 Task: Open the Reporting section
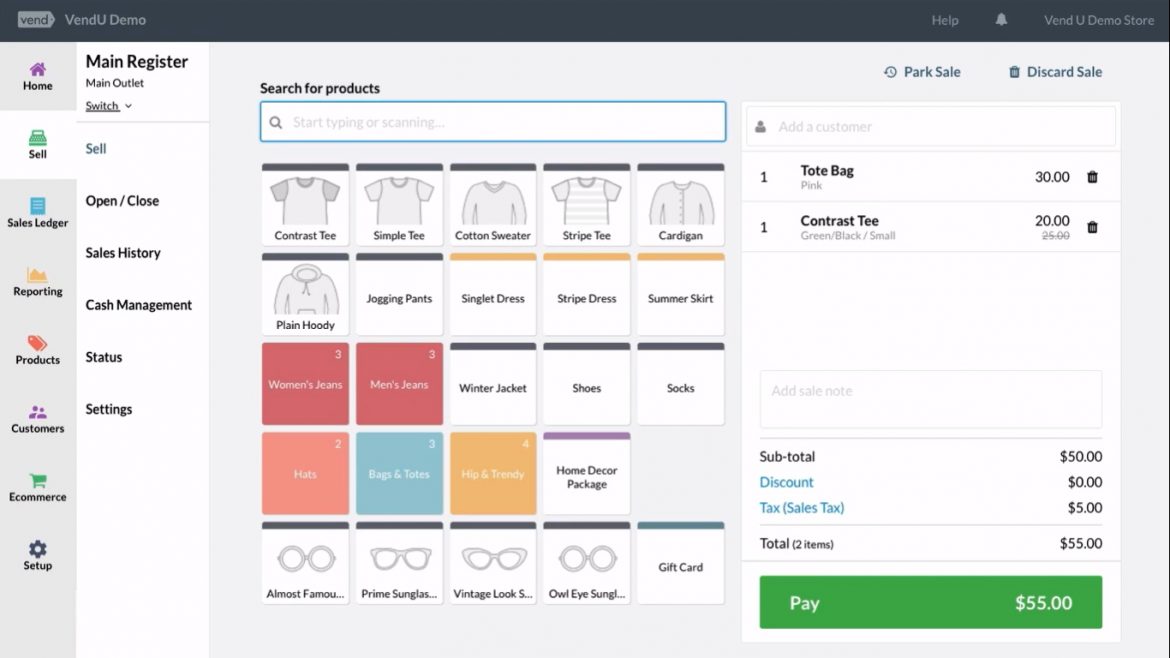pyautogui.click(x=37, y=283)
